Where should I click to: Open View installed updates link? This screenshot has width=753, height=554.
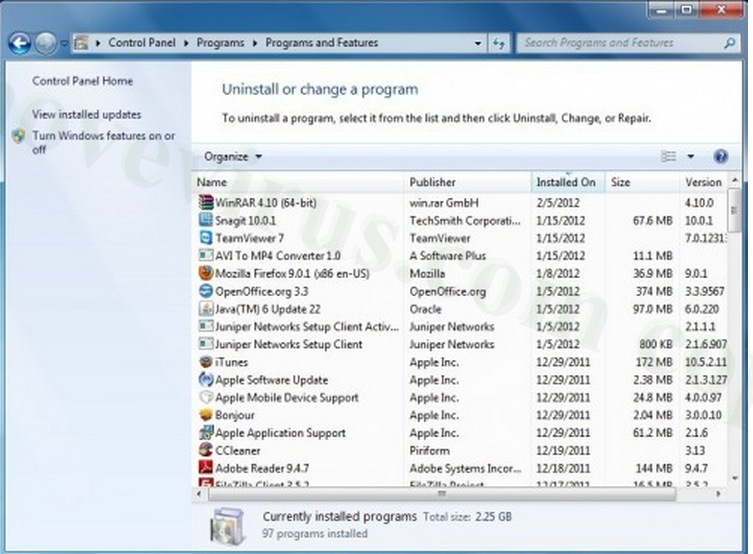[86, 115]
